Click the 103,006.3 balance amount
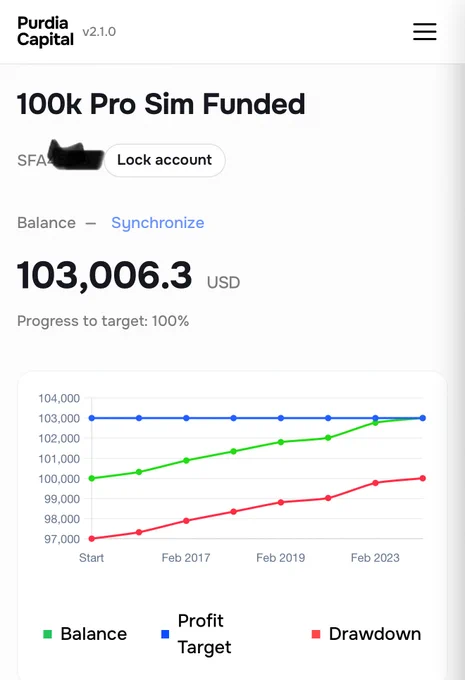The width and height of the screenshot is (465, 680). point(104,276)
